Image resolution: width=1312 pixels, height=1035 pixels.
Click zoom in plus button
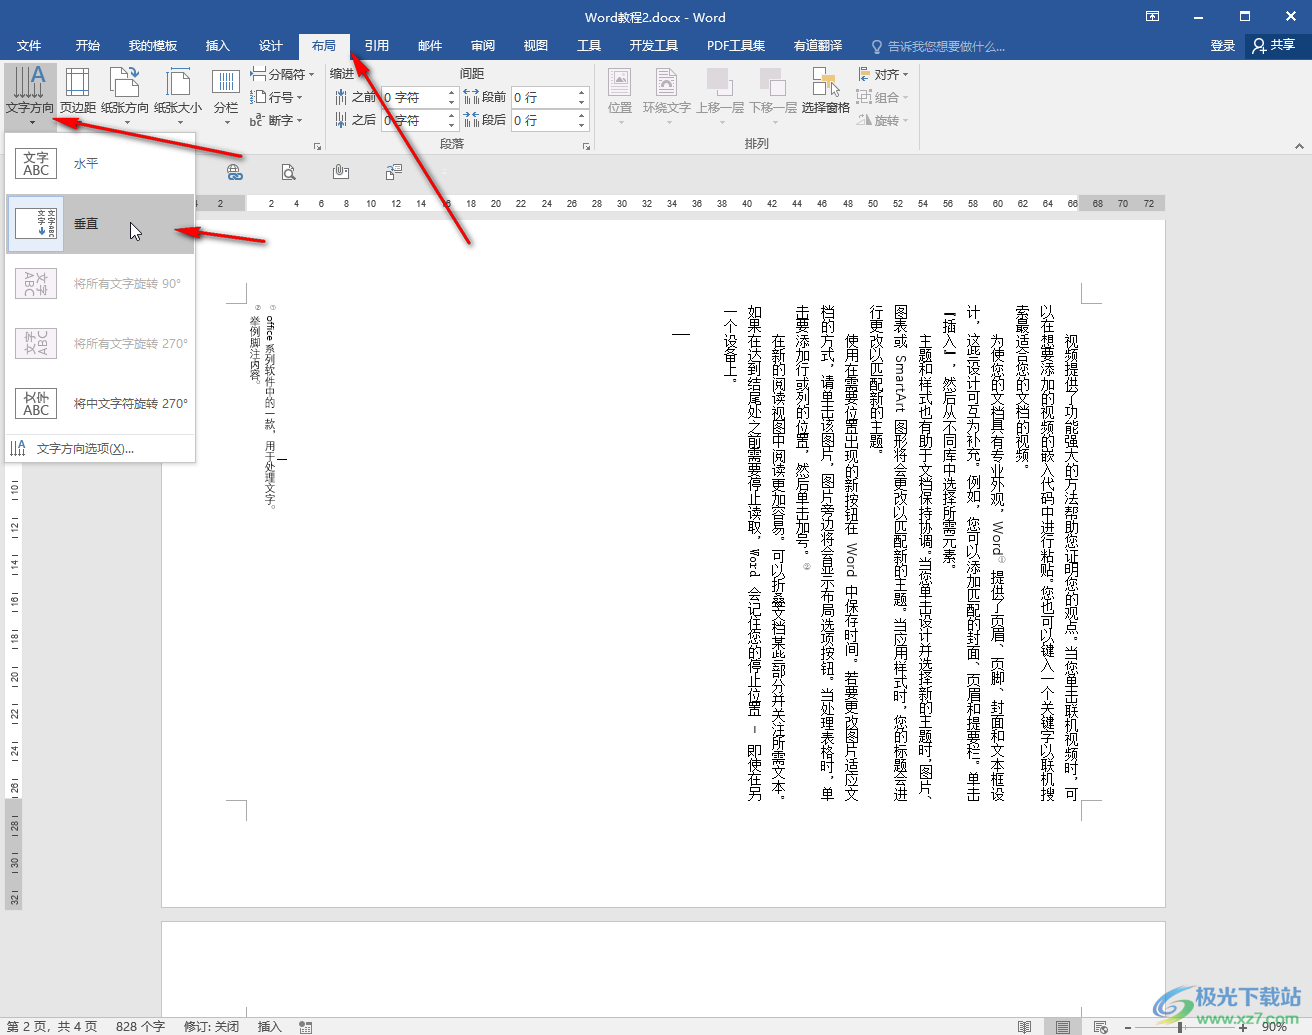point(1243,1027)
